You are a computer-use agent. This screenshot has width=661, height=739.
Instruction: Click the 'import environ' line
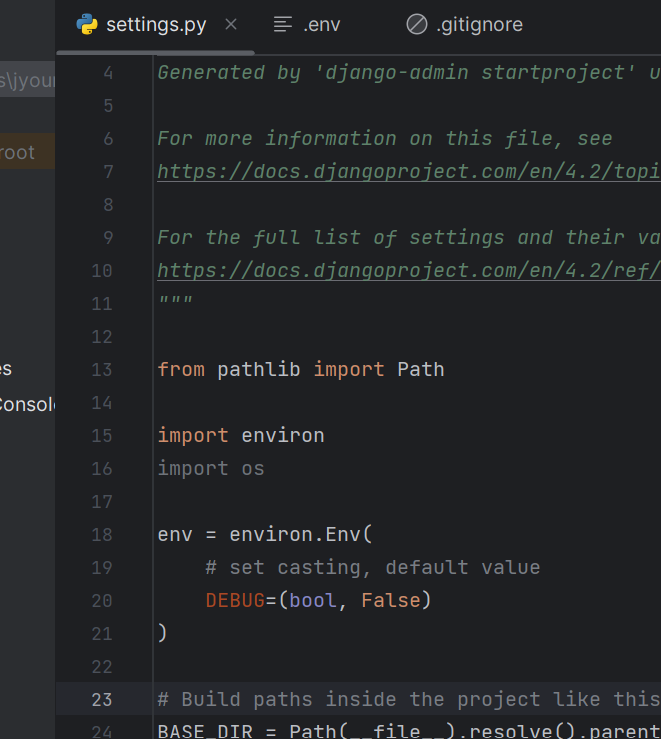(241, 436)
